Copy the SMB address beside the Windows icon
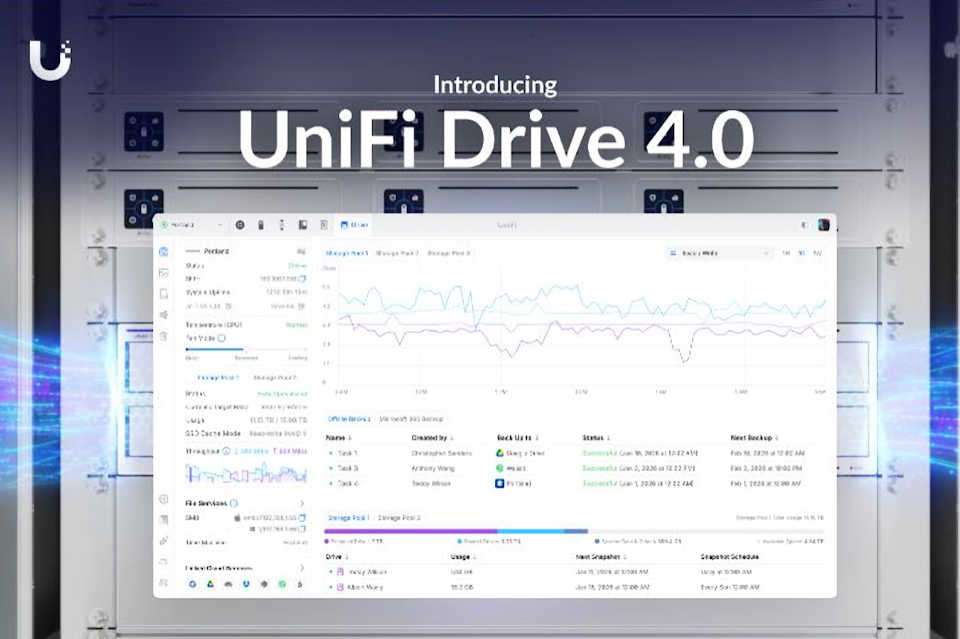The image size is (960, 639). point(302,529)
